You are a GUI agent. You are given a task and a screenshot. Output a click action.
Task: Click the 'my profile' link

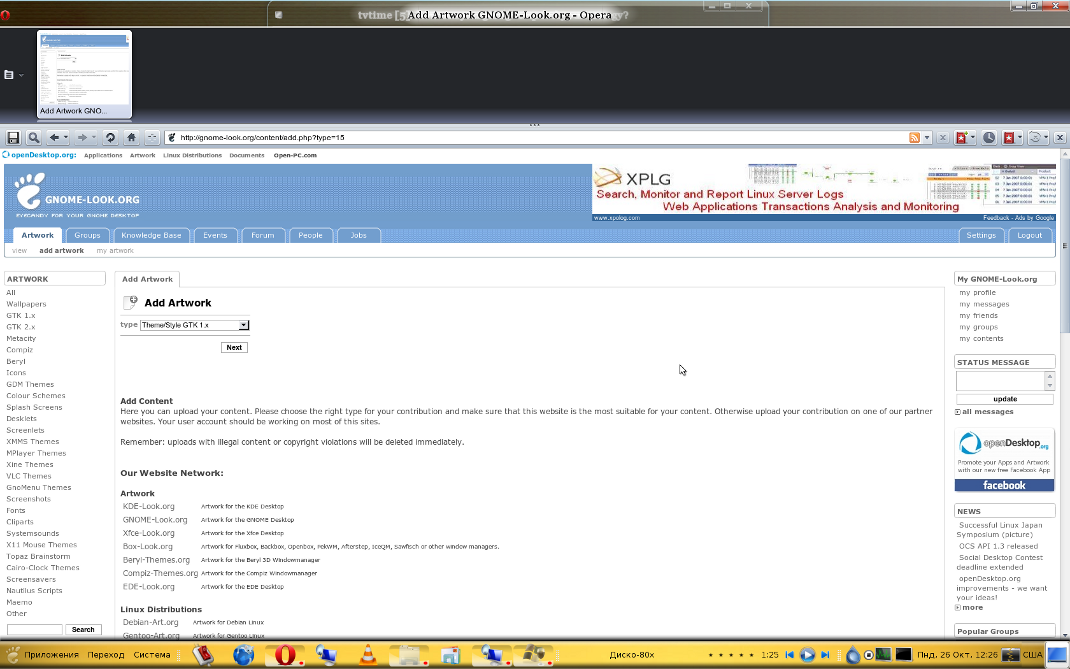coord(978,292)
